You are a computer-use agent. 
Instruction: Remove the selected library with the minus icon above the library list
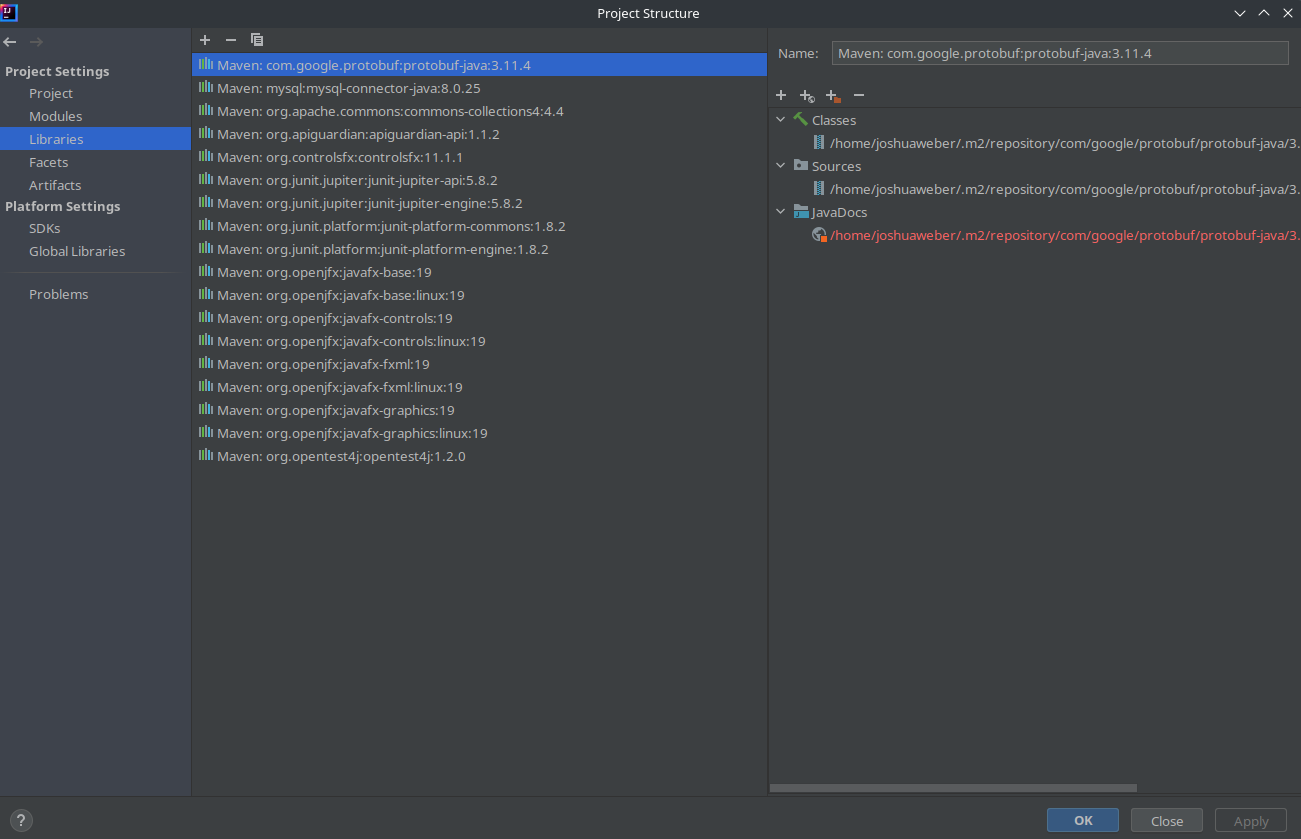(231, 40)
